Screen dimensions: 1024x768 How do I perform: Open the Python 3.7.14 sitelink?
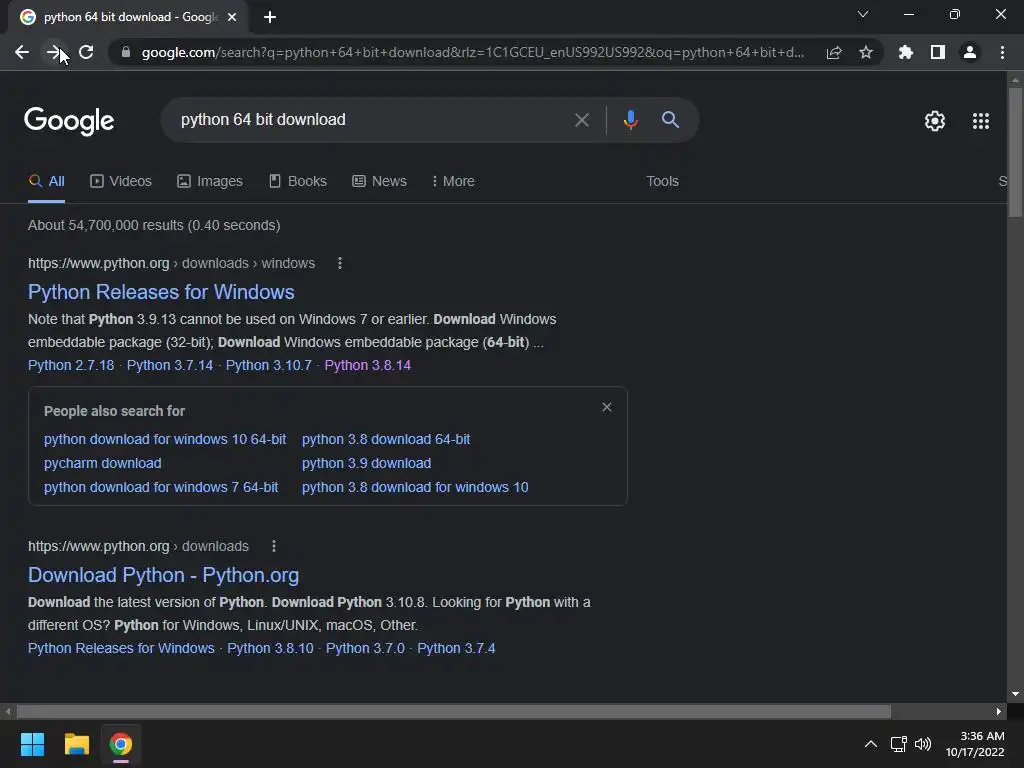[170, 365]
